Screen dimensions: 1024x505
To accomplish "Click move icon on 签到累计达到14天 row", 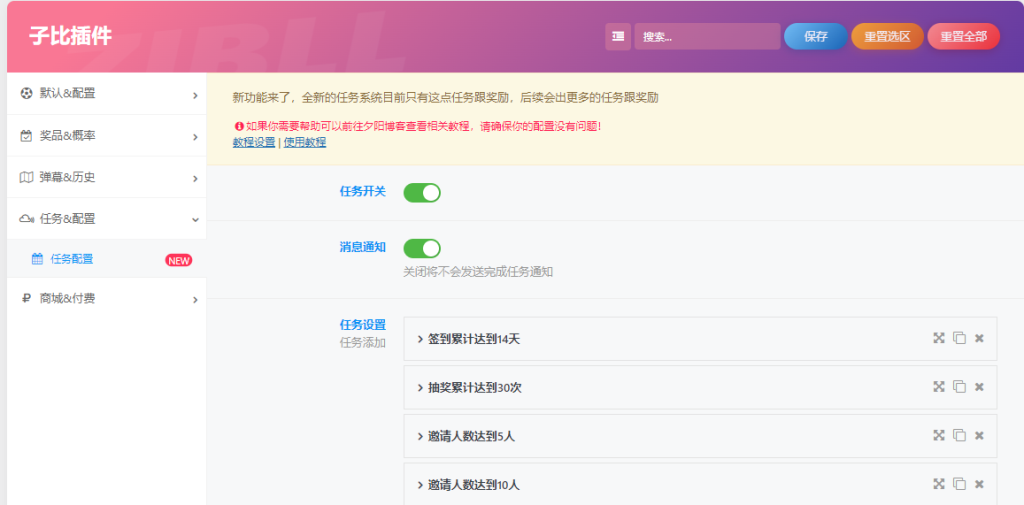I will pyautogui.click(x=939, y=338).
